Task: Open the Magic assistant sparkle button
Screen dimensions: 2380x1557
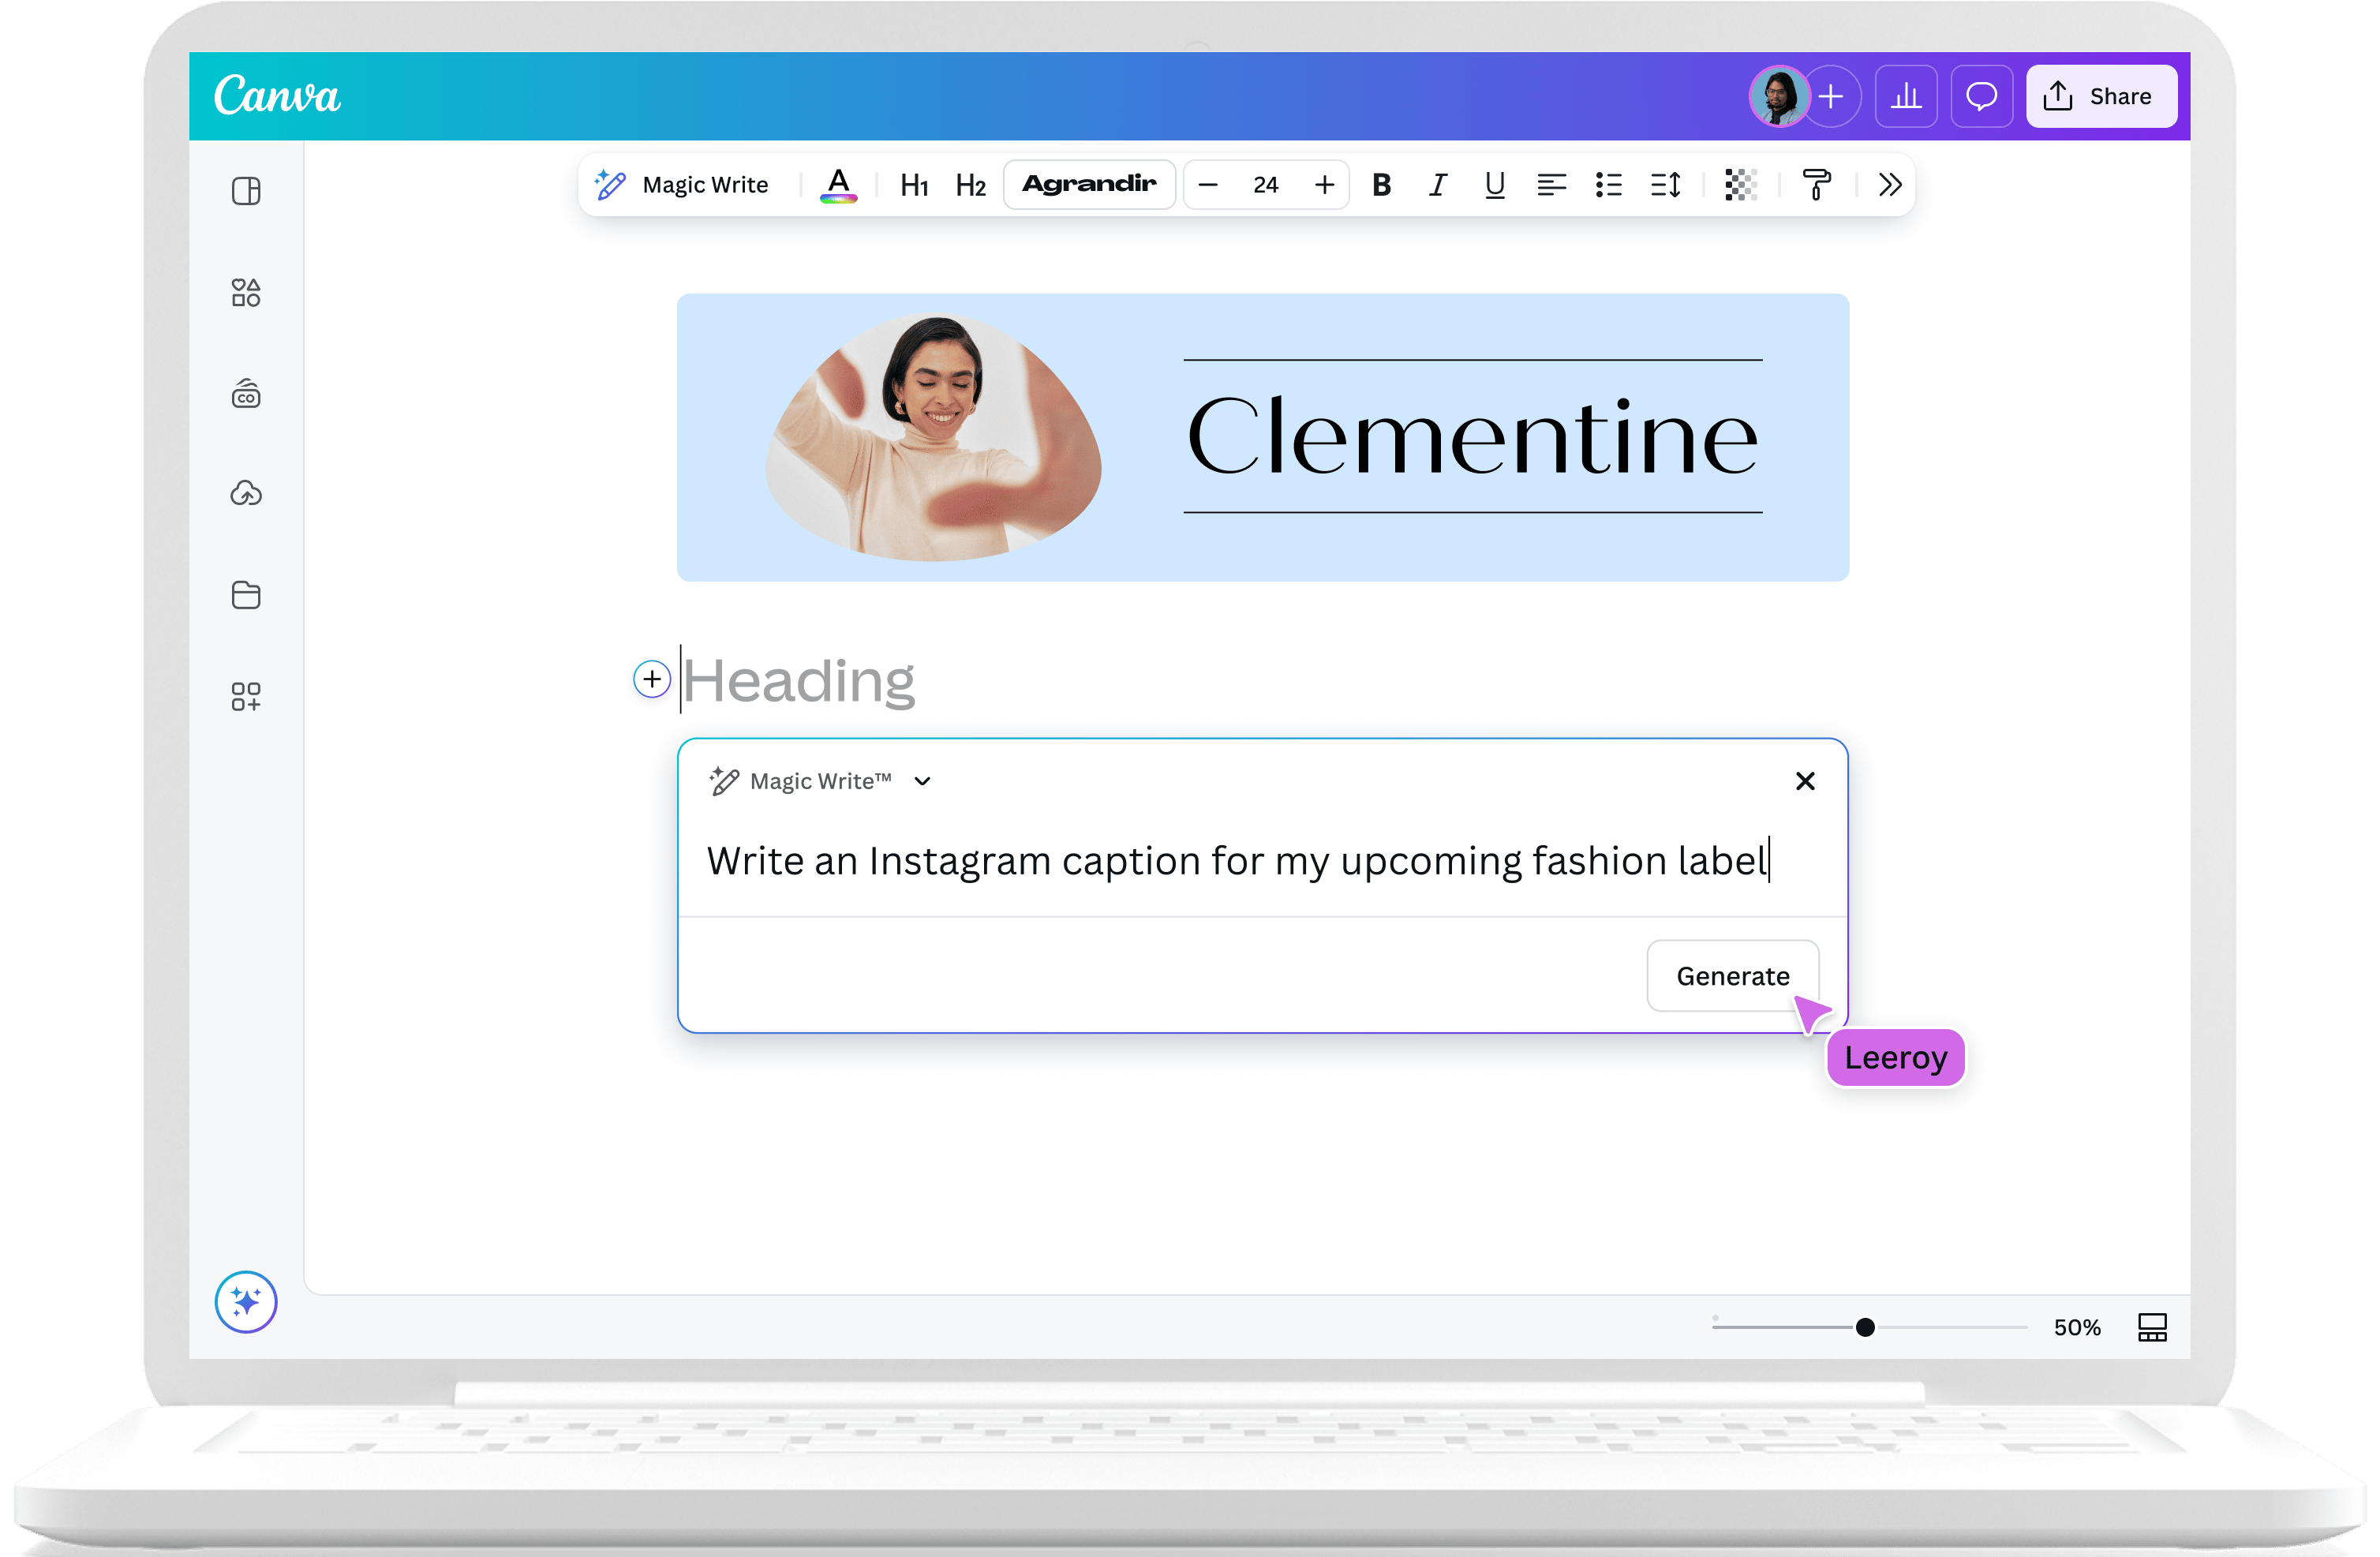Action: [x=246, y=1302]
